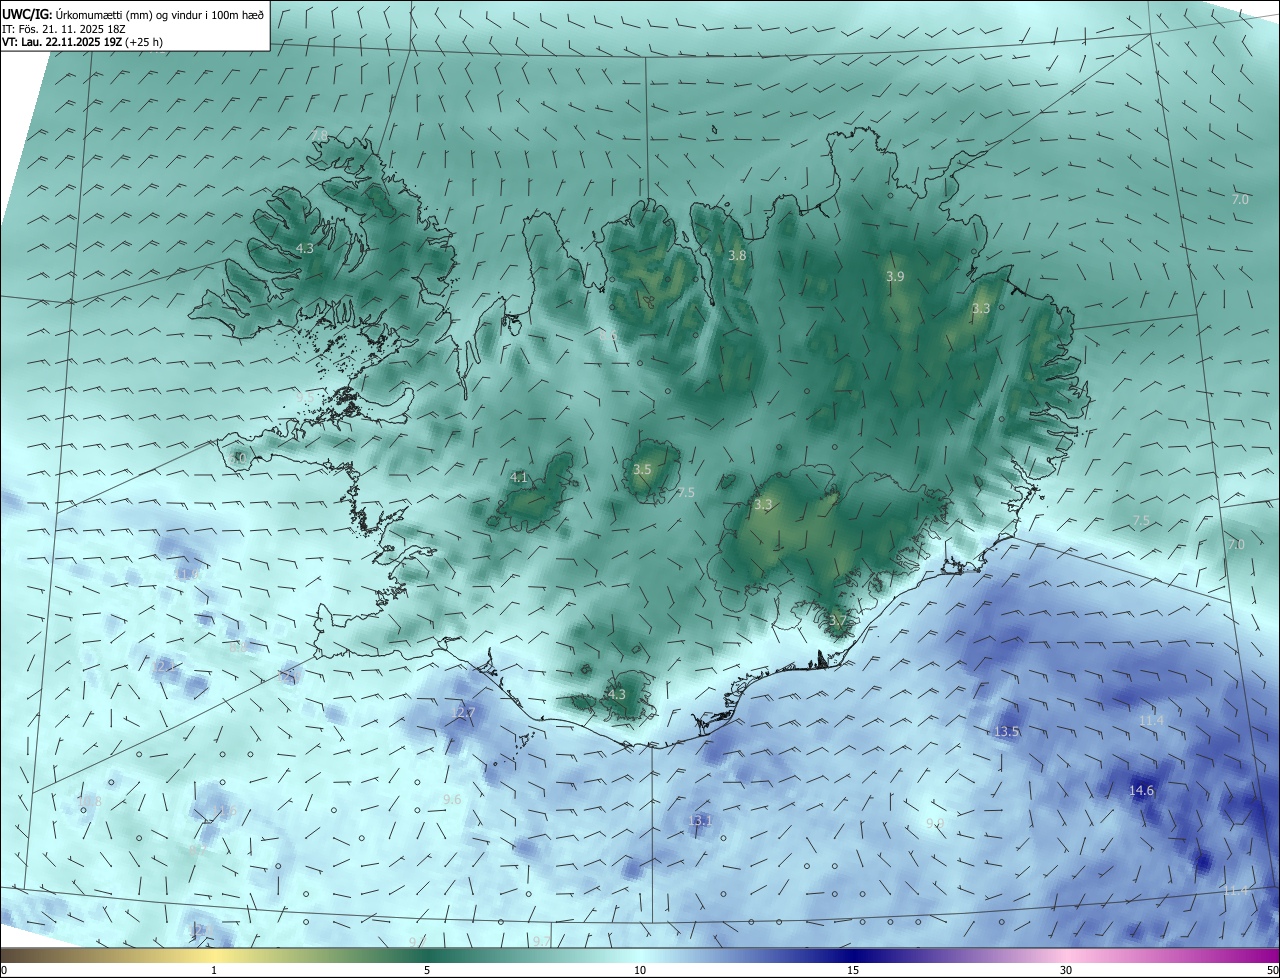Click the "UWC/IG:" title text in header
Screen dimensions: 1280x978
click(x=27, y=14)
